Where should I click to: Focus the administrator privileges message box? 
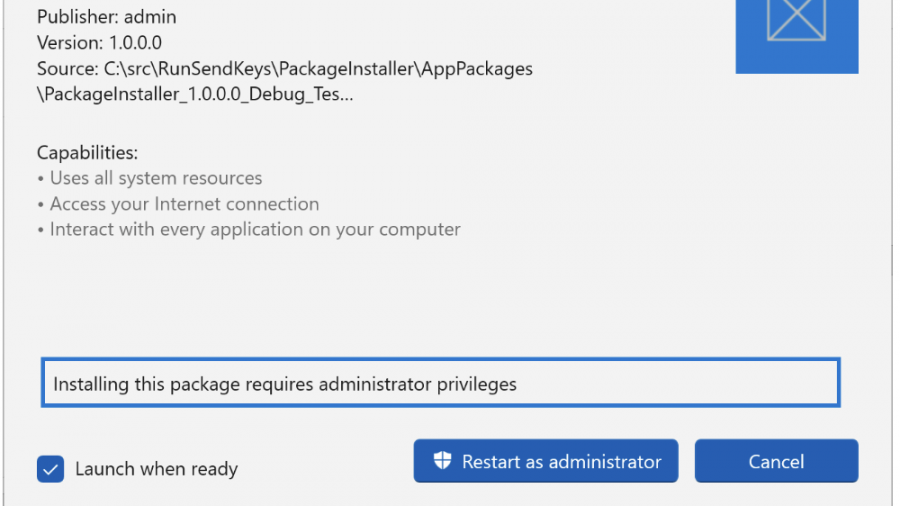[440, 383]
